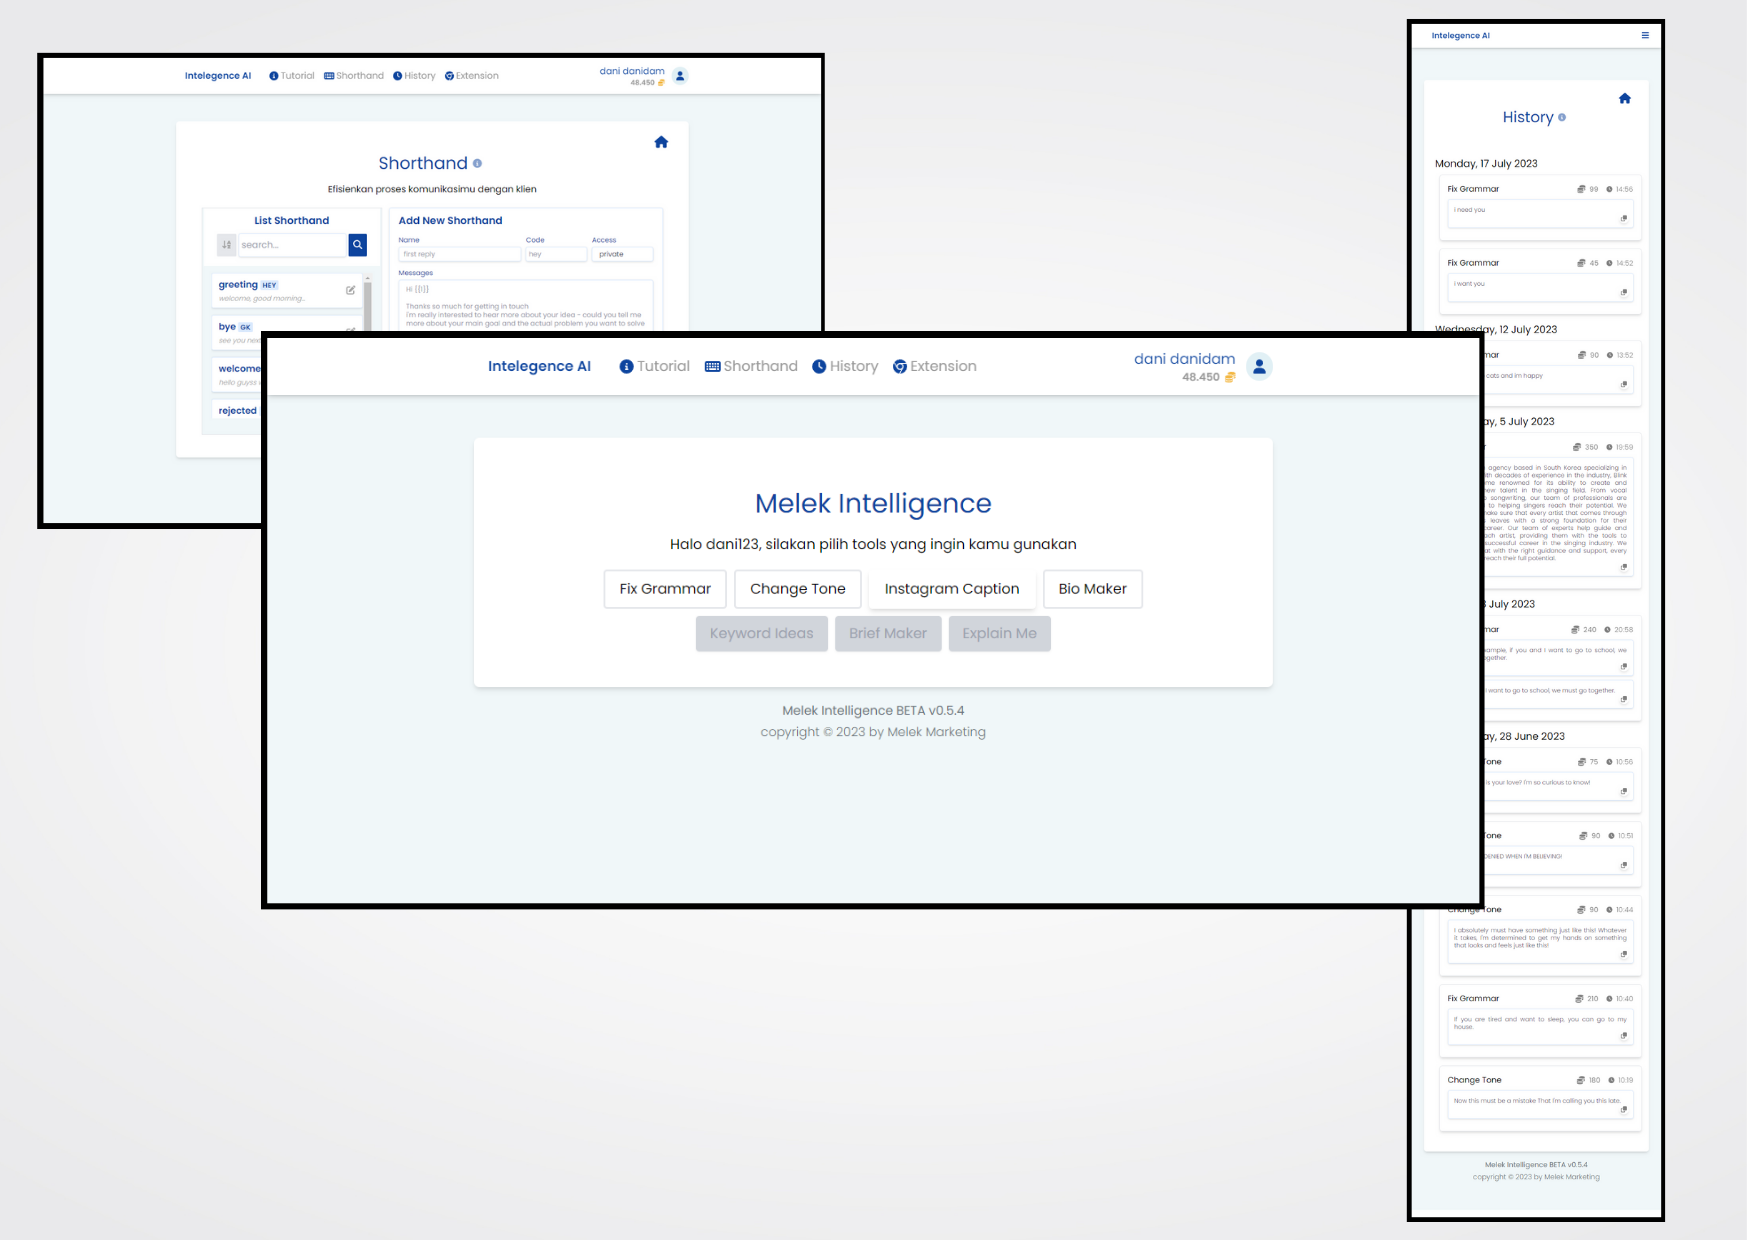Choose the Fix Grammar tool button

[x=665, y=589]
